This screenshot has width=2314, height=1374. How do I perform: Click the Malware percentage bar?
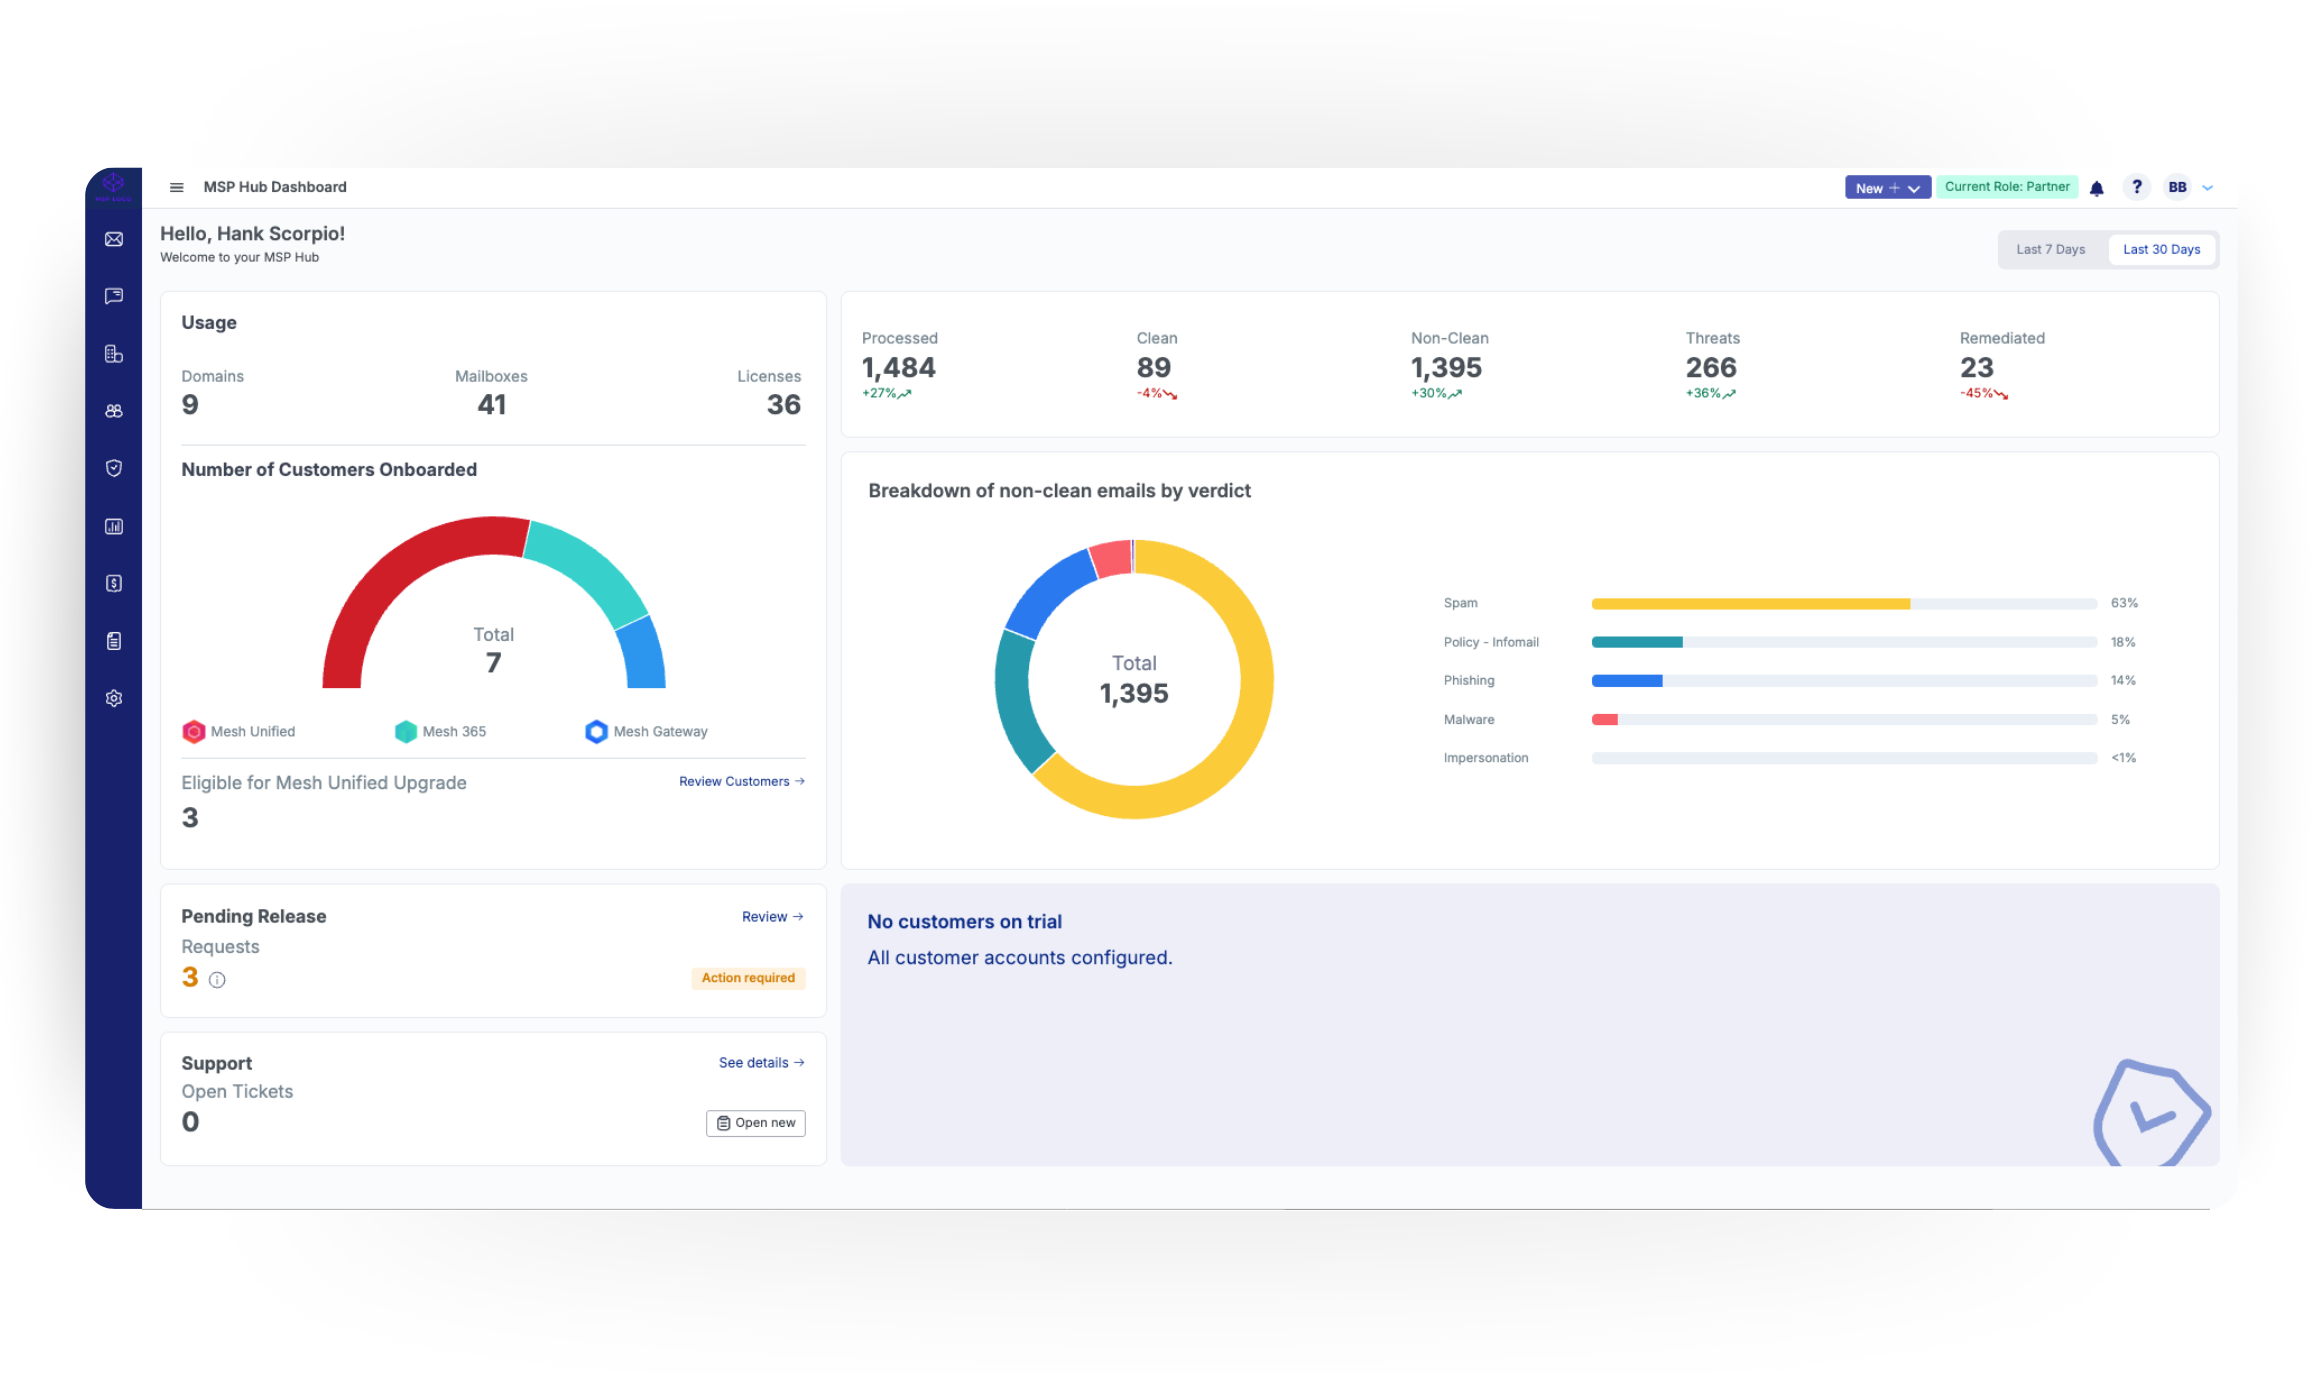coord(1844,720)
